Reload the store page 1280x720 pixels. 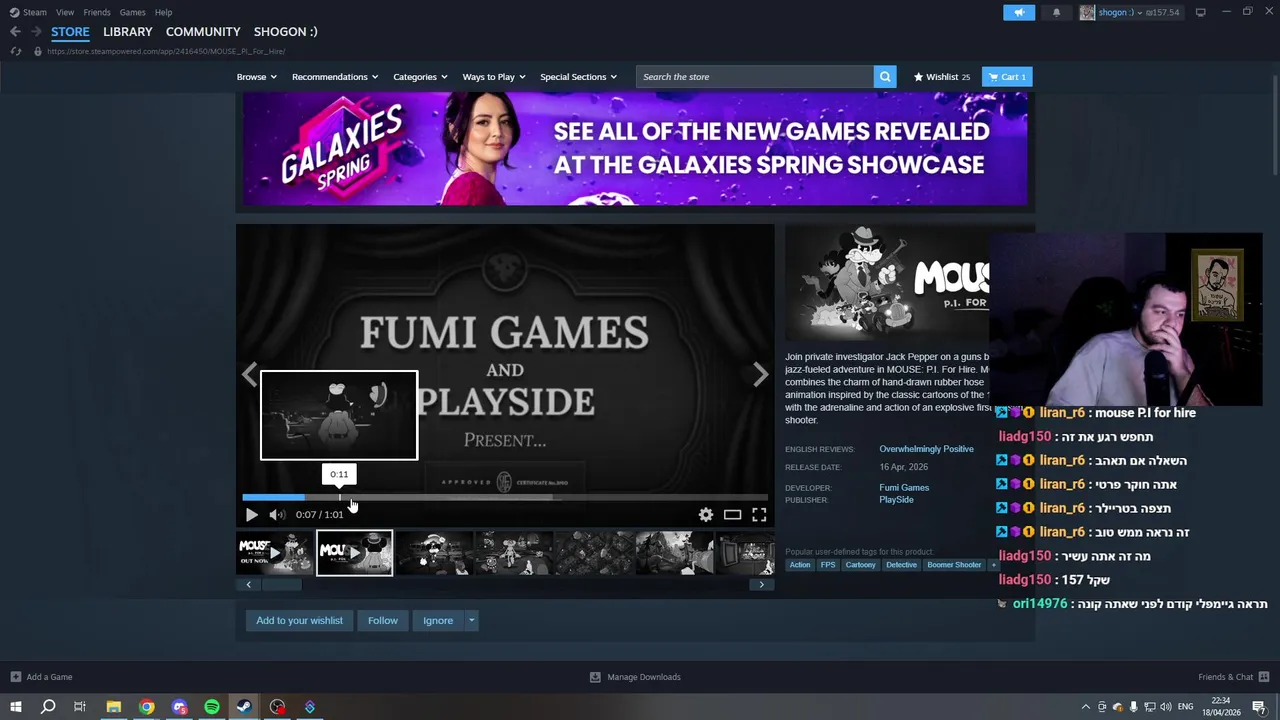(x=15, y=51)
